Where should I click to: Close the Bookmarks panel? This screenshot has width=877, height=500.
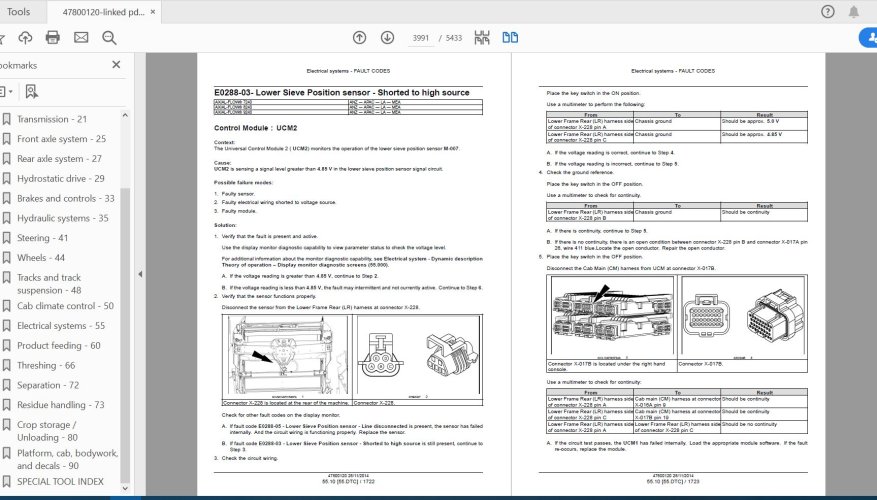(x=116, y=65)
